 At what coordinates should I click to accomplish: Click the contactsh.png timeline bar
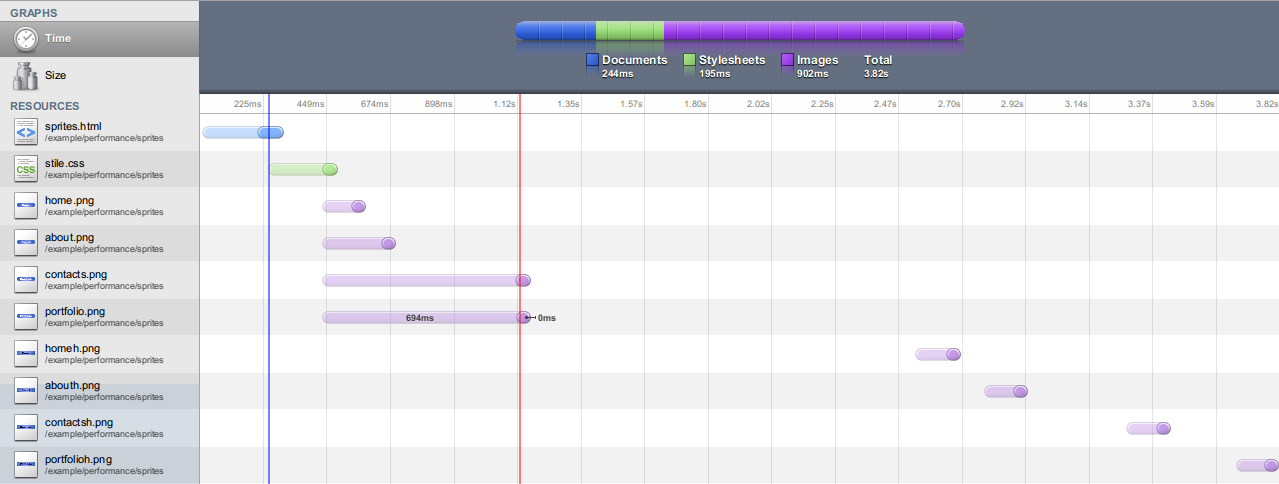(x=1148, y=428)
